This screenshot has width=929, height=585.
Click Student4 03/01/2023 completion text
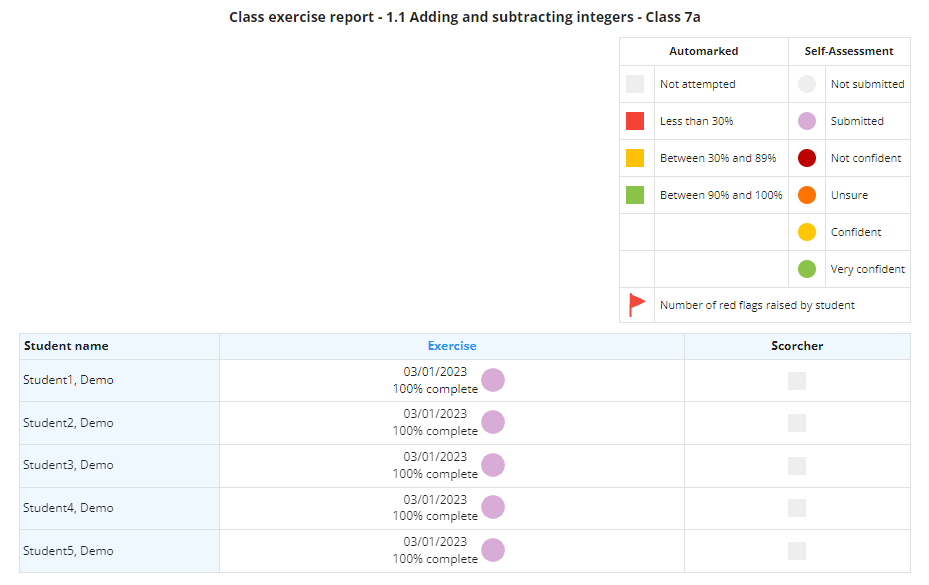point(435,508)
